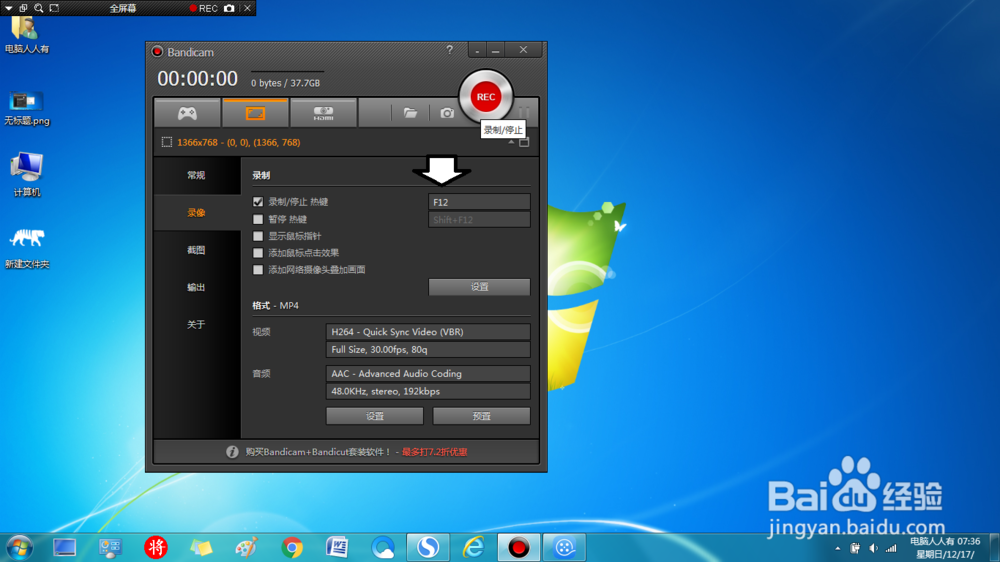Enable 添加网络摄像头叠加画面 checkbox
This screenshot has height=562, width=1000.
258,270
